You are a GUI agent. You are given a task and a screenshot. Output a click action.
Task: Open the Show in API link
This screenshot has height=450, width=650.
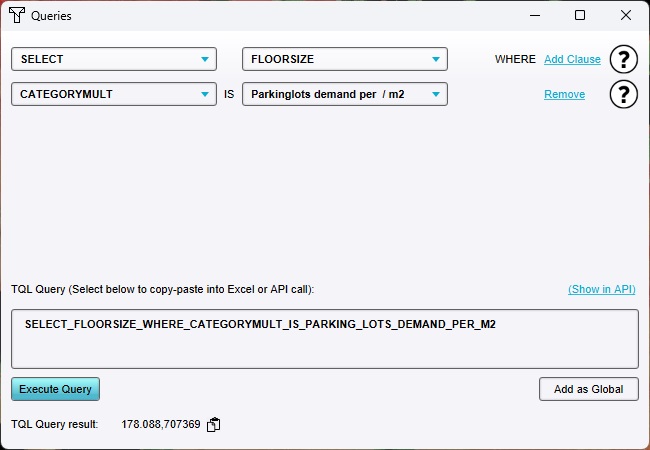click(x=601, y=289)
